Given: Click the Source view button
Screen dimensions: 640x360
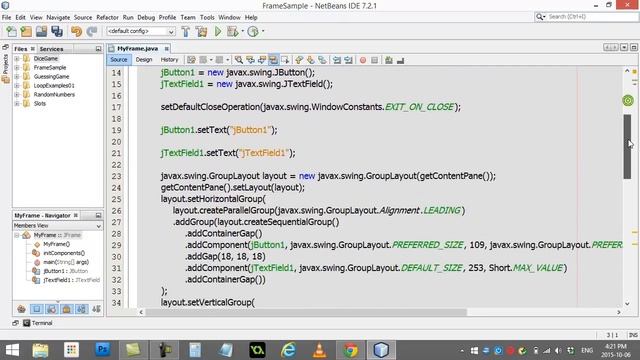Looking at the screenshot, I should pyautogui.click(x=119, y=60).
